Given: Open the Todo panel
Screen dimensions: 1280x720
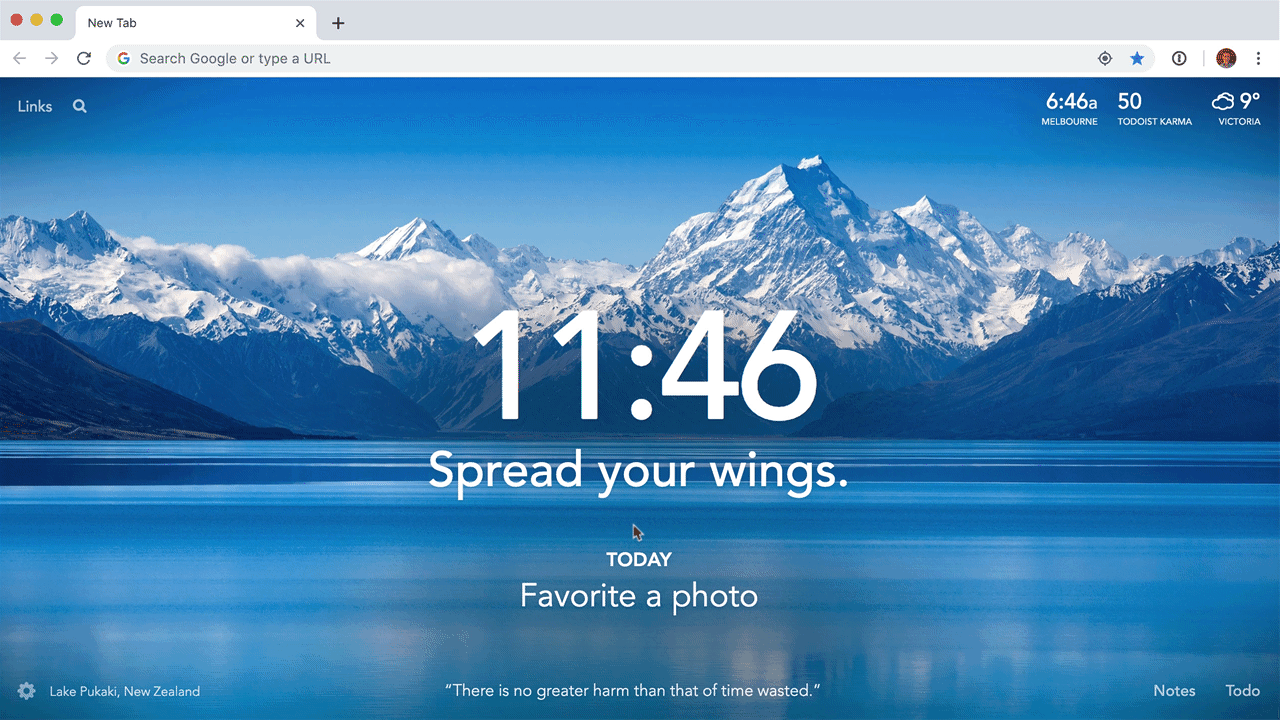Looking at the screenshot, I should (1243, 691).
